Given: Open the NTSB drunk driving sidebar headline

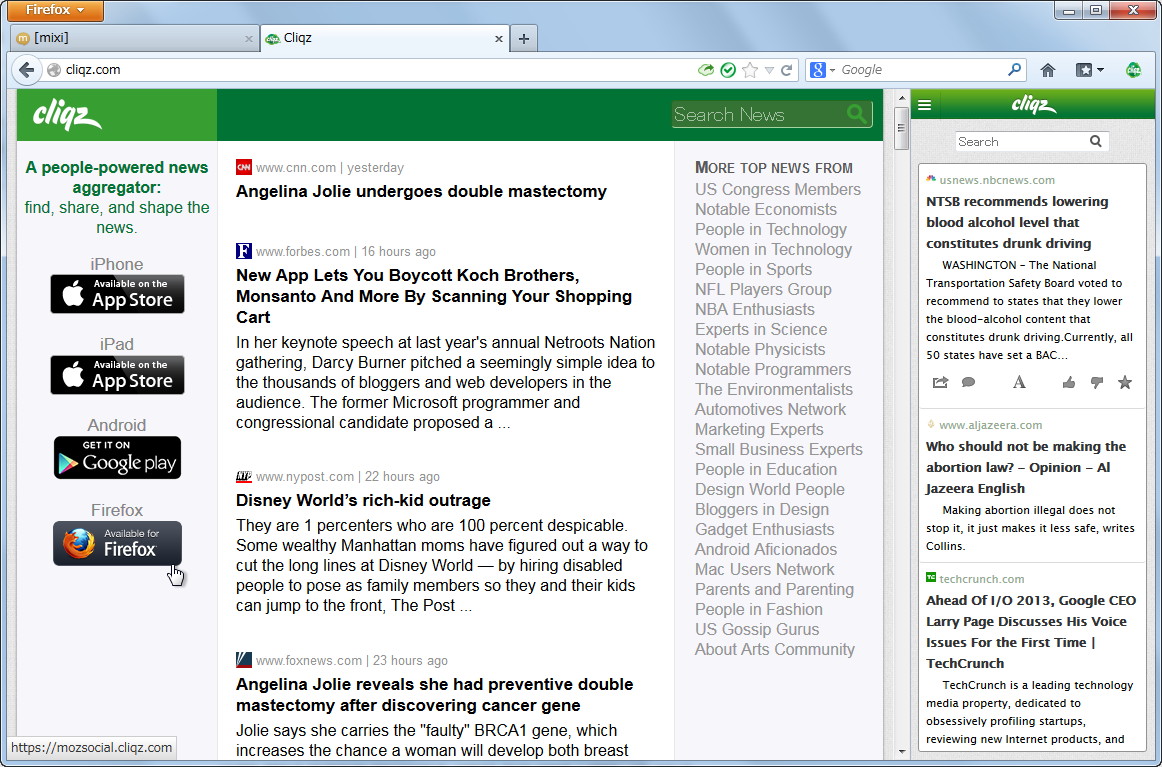Looking at the screenshot, I should pos(1017,222).
